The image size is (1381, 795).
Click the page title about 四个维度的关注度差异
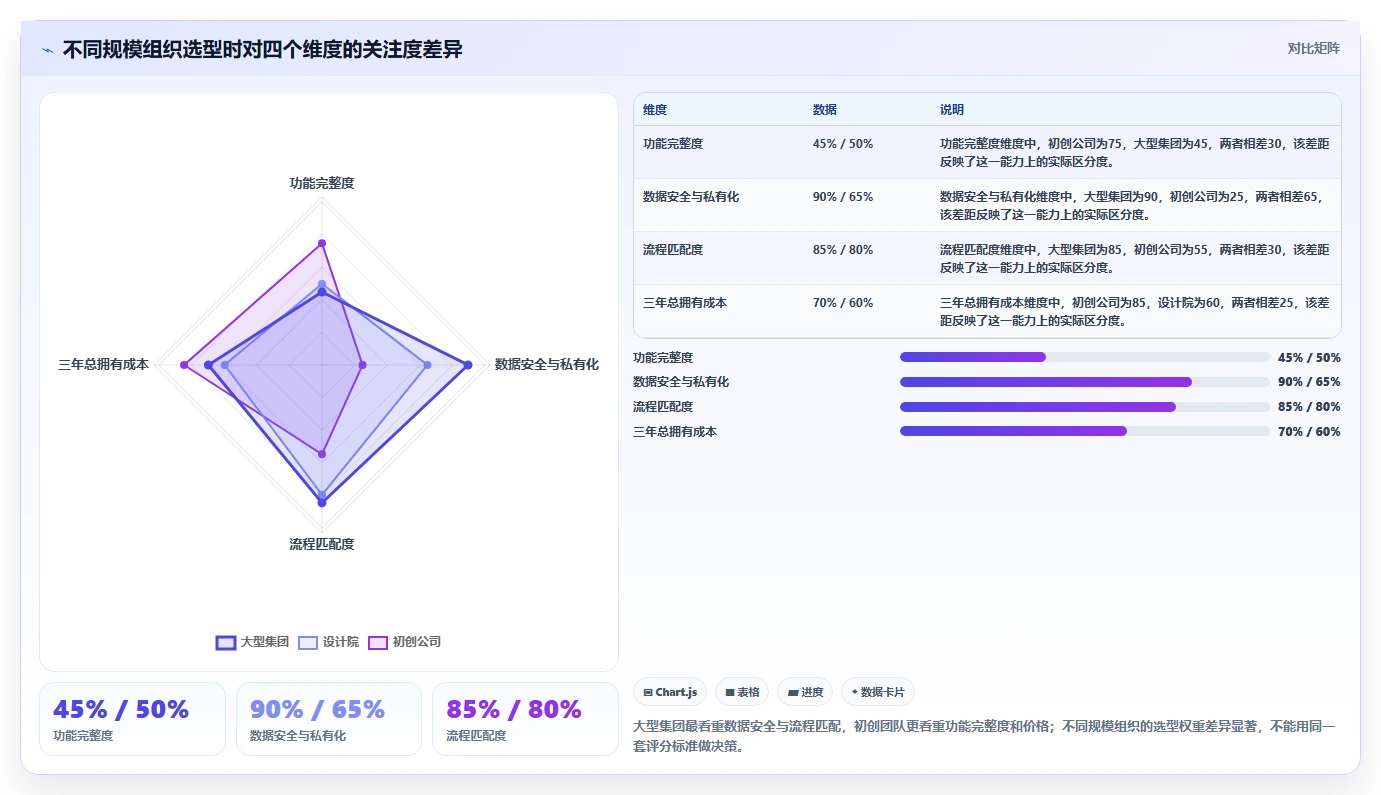click(x=262, y=50)
